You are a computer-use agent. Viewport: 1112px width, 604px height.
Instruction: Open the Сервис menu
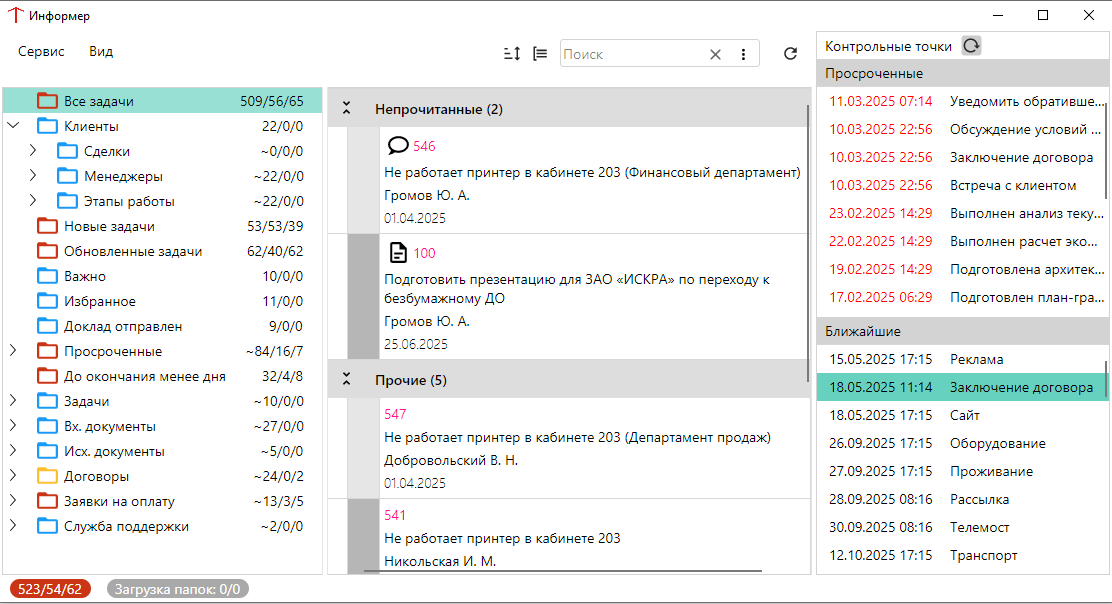[40, 51]
